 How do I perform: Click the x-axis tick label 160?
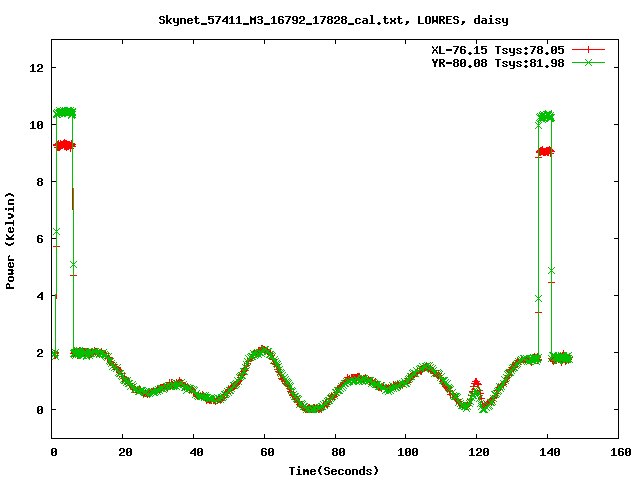pyautogui.click(x=618, y=453)
